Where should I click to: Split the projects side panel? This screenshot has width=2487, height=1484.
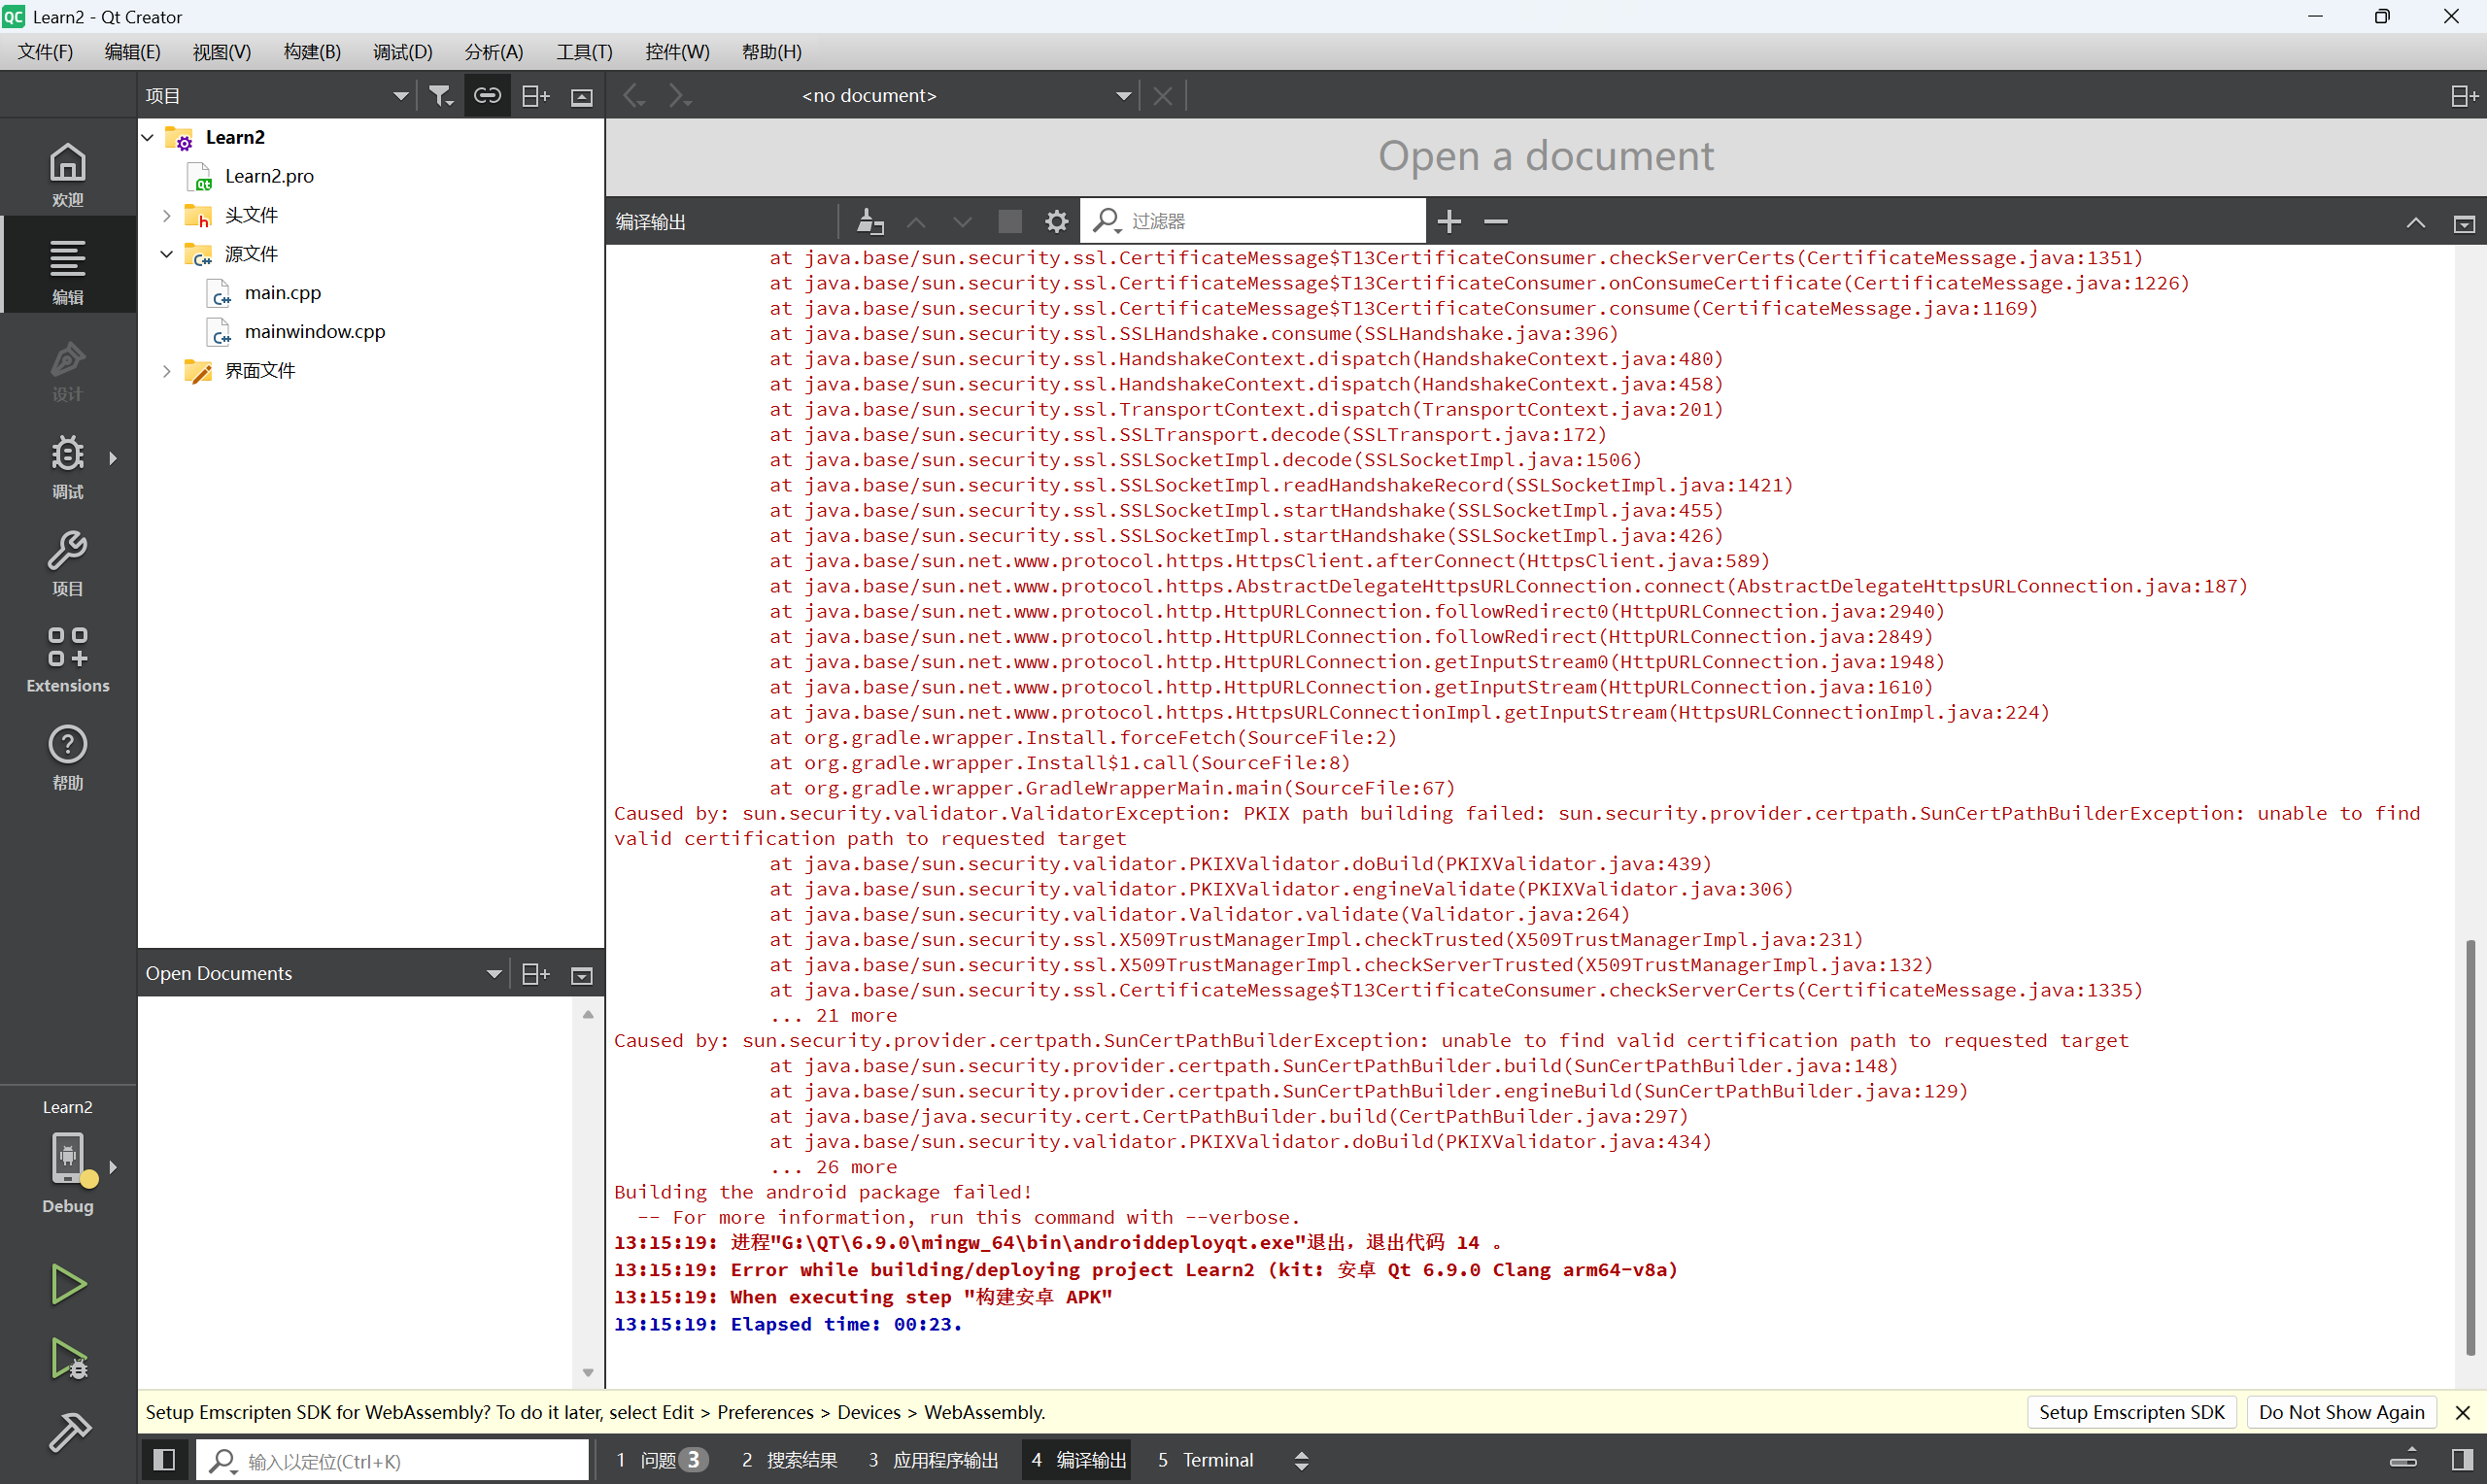coord(536,95)
